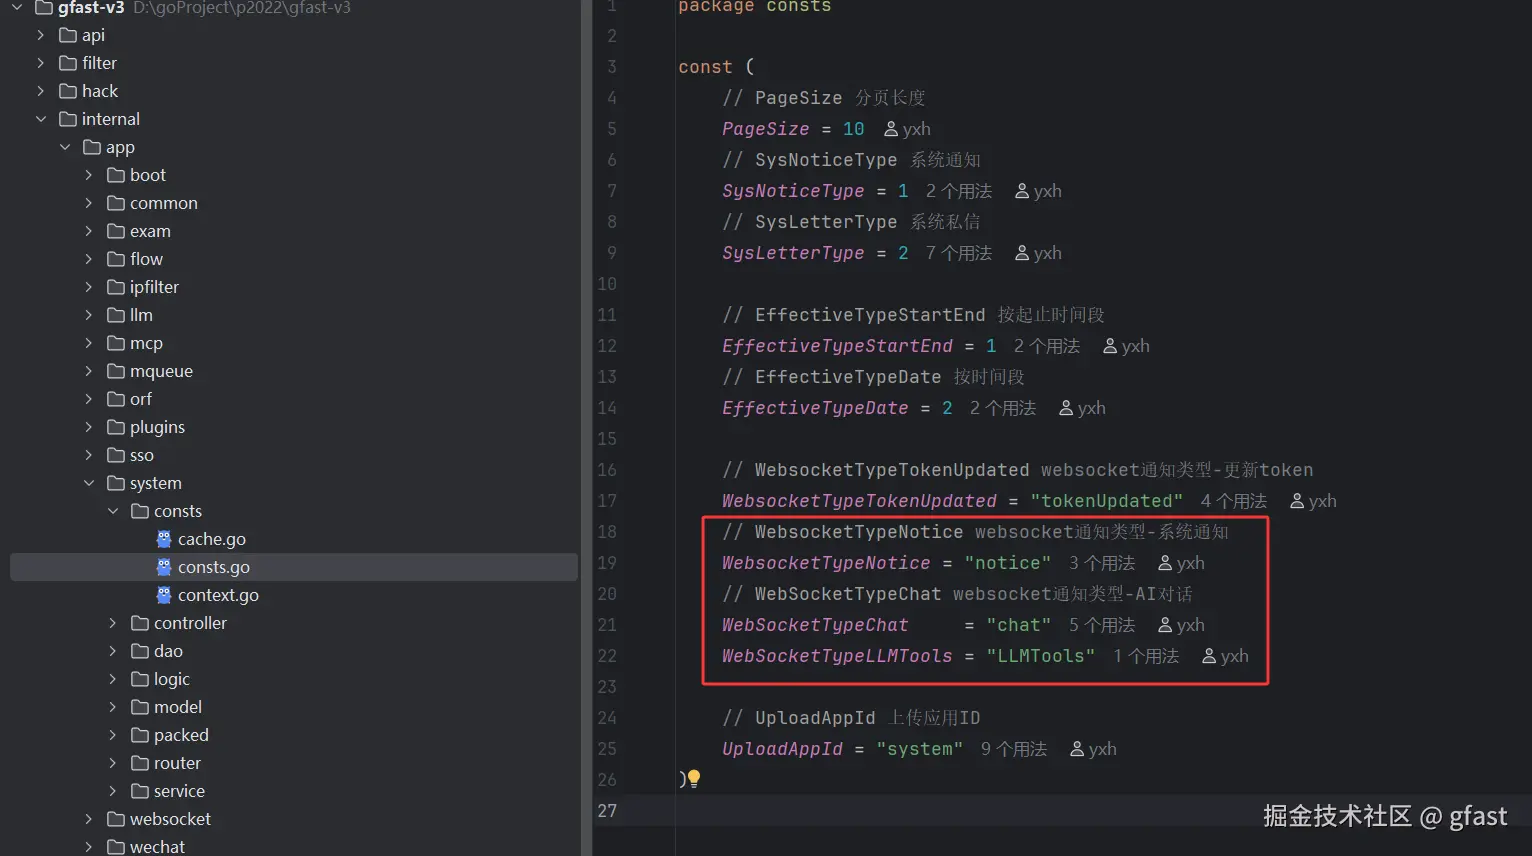This screenshot has height=856, width=1532.
Task: Click '3 个用法' hint after WebsocketTypeNotice
Action: [1102, 563]
